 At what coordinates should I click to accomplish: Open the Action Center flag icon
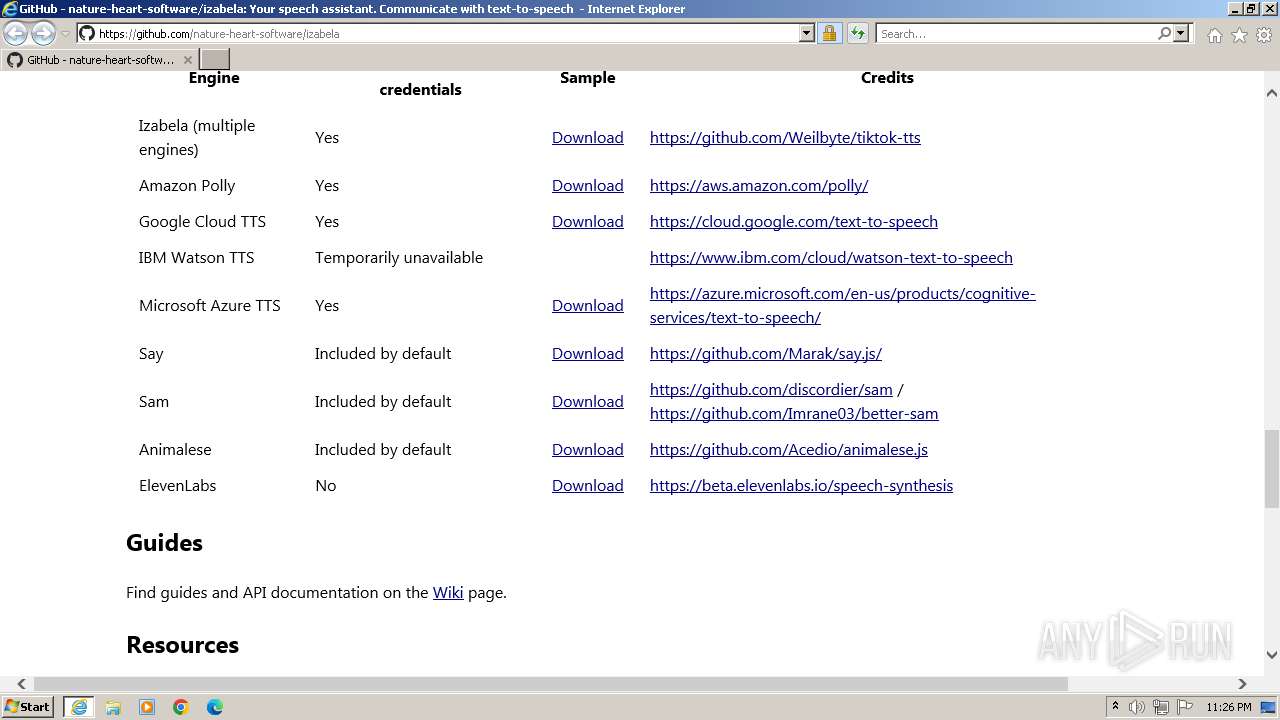[x=1185, y=707]
